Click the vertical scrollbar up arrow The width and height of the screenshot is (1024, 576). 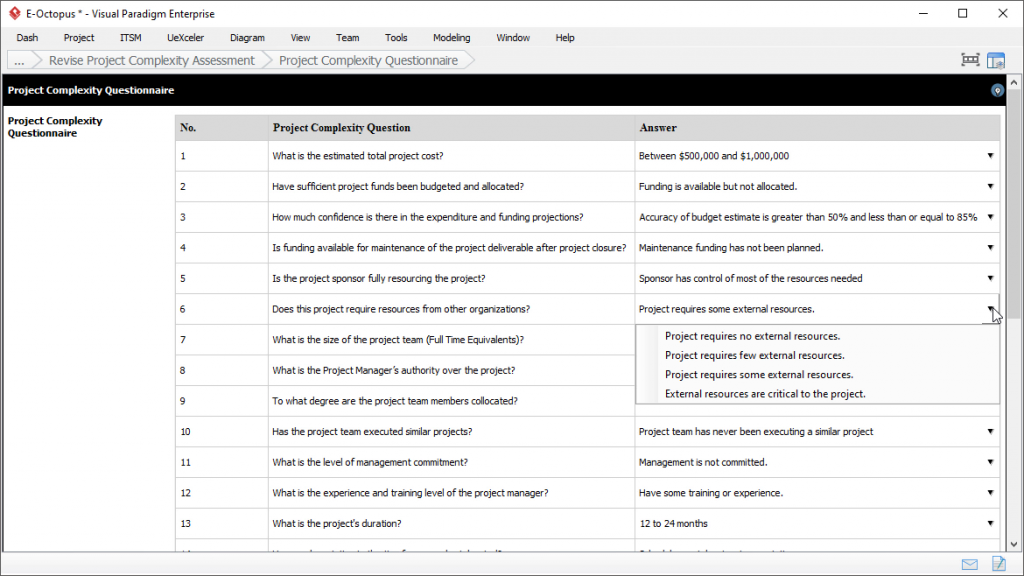click(1015, 82)
